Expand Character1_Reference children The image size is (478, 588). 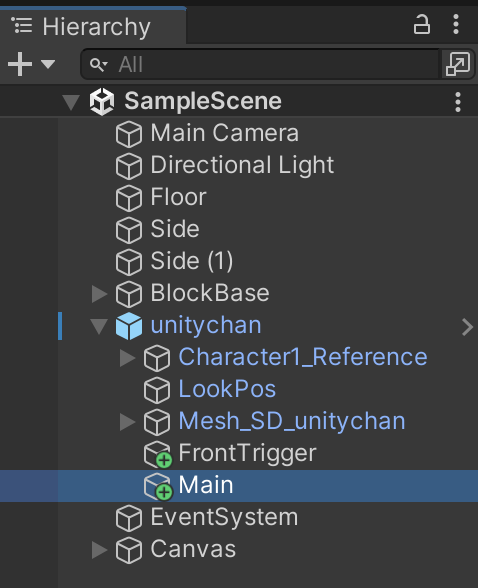[127, 358]
